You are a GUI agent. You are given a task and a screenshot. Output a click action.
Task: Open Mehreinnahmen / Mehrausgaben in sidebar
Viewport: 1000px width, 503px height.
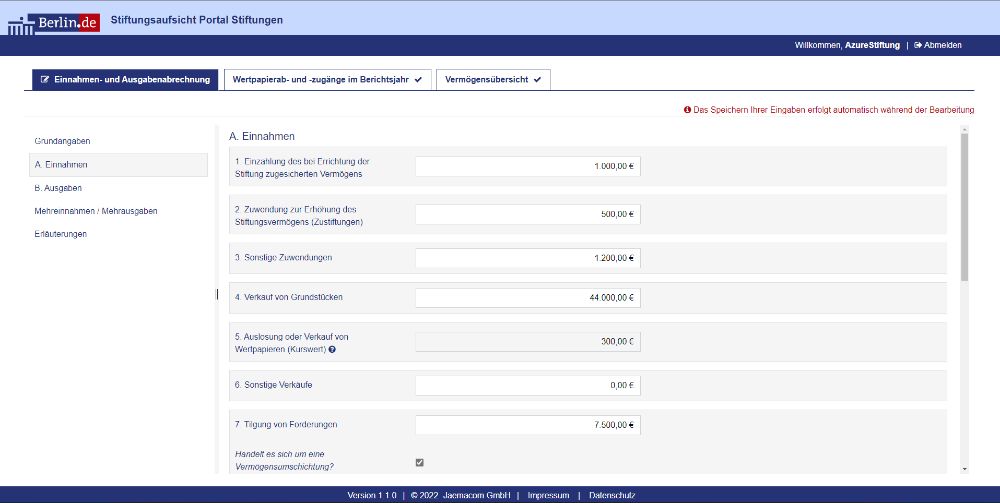[x=96, y=211]
